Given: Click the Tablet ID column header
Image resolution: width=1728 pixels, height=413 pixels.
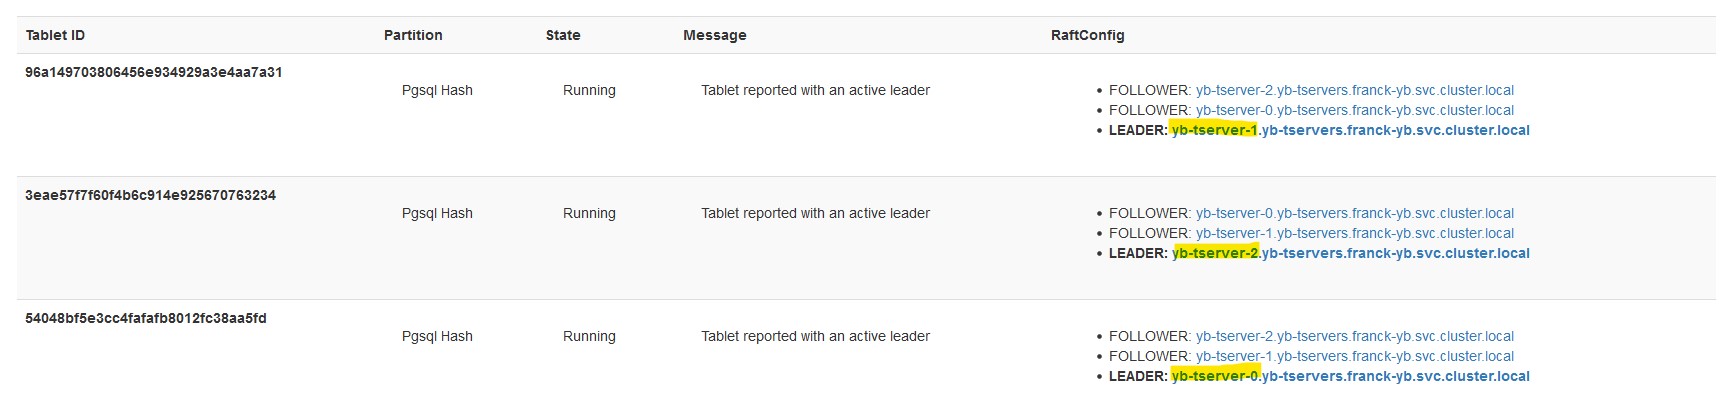Looking at the screenshot, I should (x=55, y=35).
